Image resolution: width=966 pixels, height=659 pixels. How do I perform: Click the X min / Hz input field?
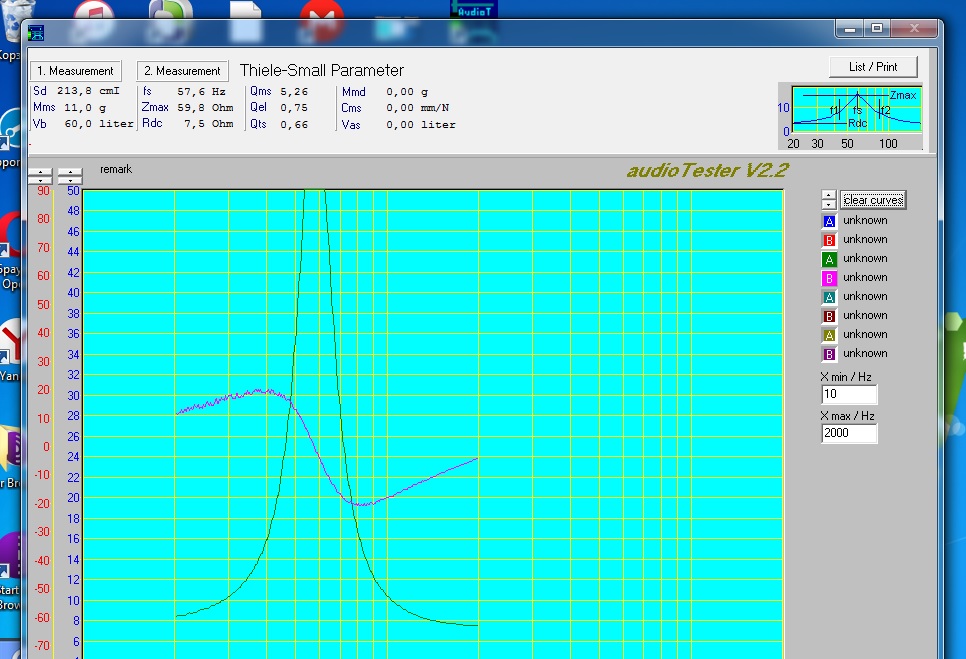click(849, 394)
